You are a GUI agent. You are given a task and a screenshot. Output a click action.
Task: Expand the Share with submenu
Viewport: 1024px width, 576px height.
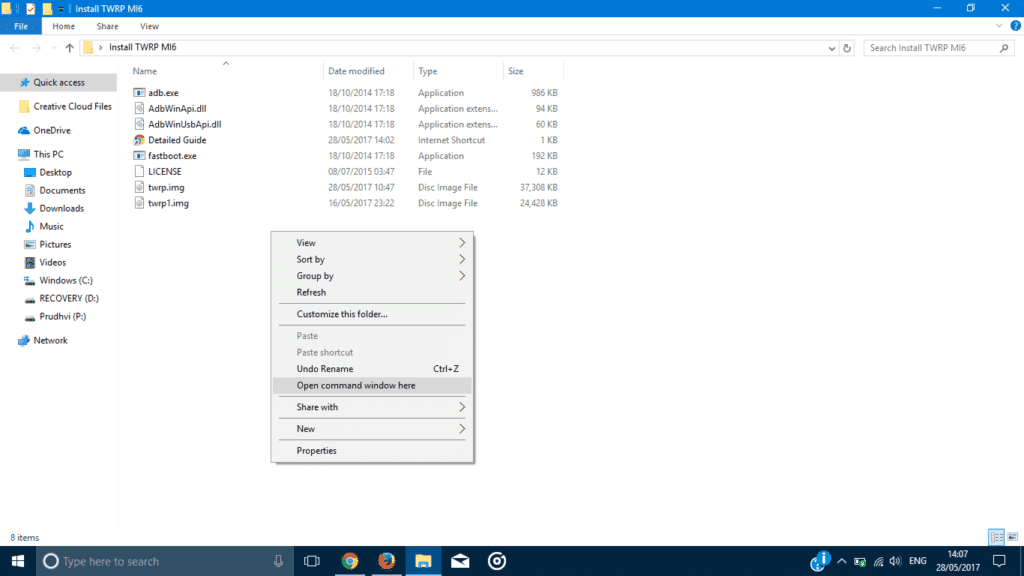372,407
